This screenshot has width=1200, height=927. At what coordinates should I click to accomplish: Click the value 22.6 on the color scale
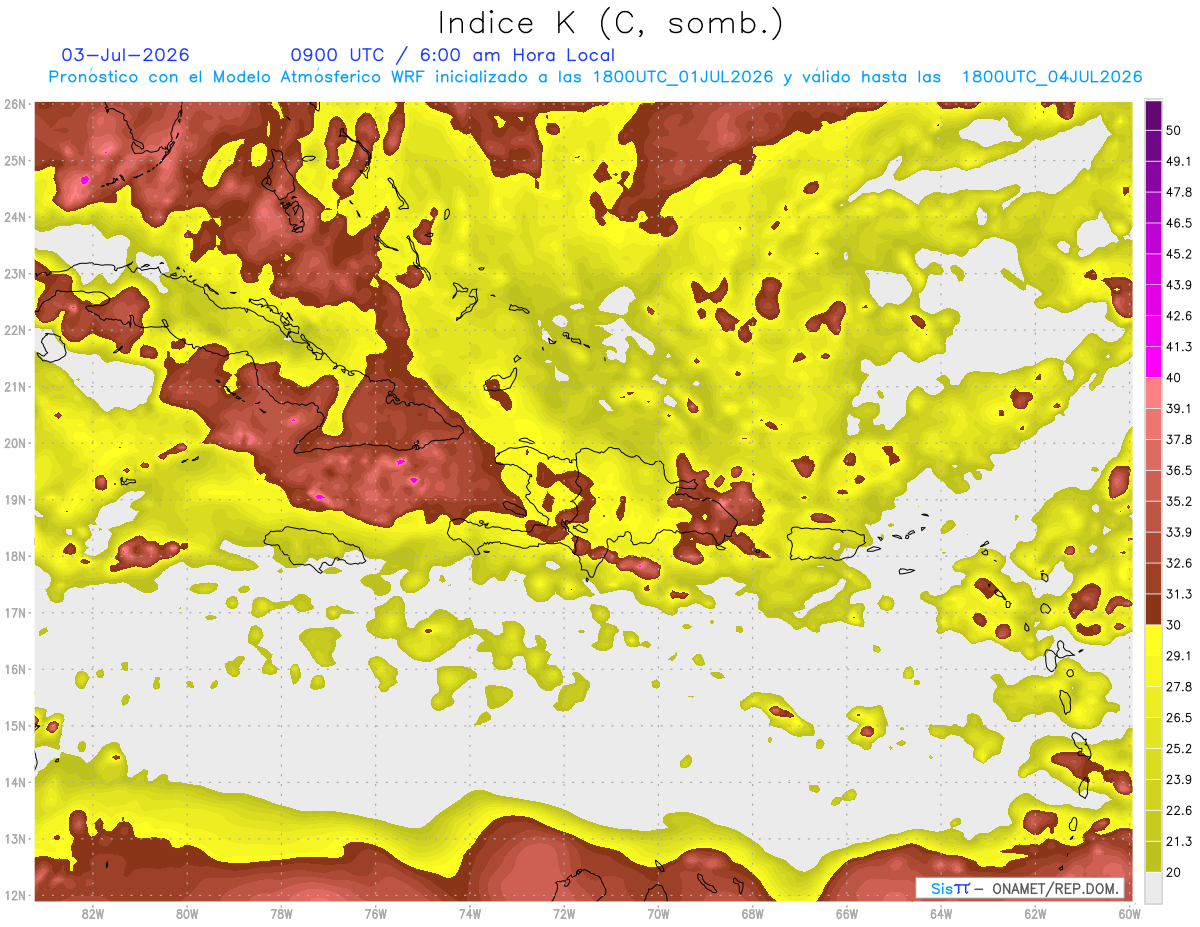[1179, 811]
